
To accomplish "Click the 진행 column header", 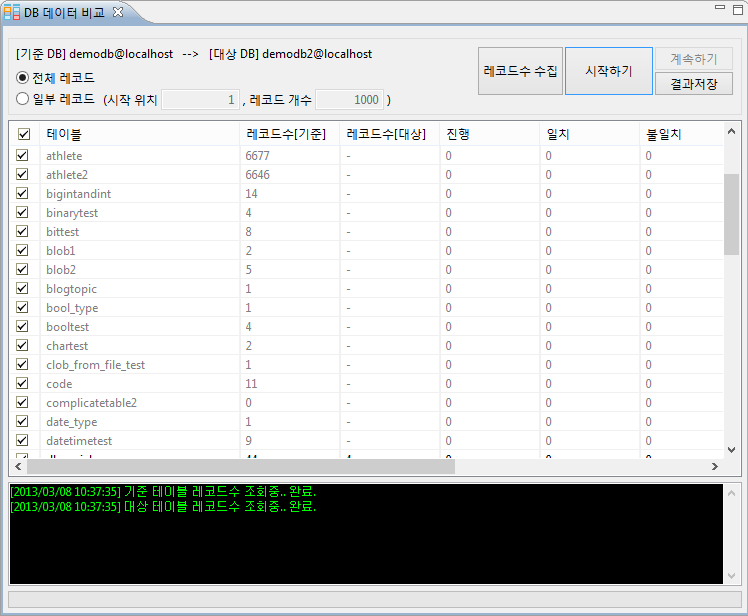I will tap(490, 134).
